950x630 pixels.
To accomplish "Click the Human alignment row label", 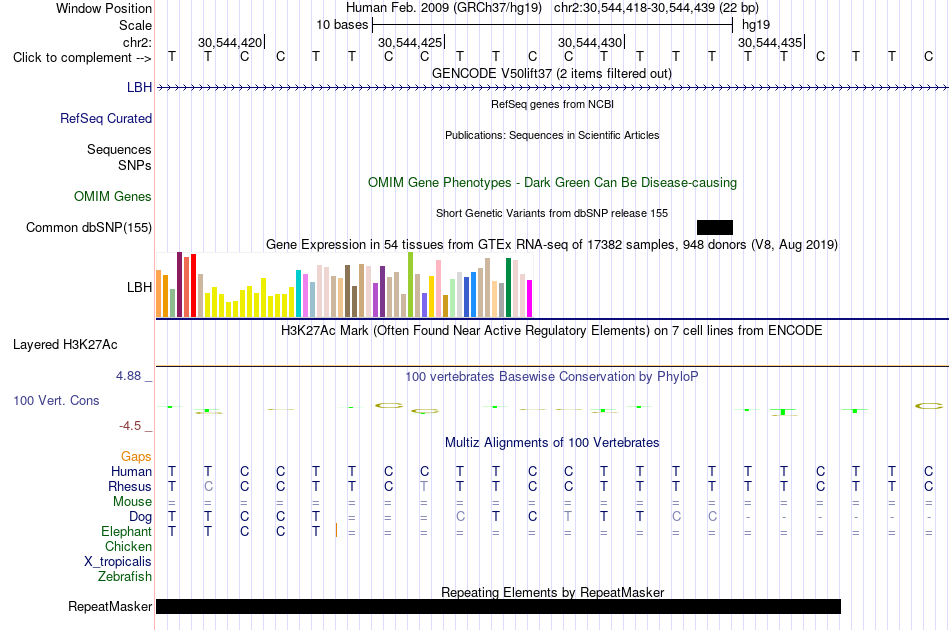I will pyautogui.click(x=131, y=471).
